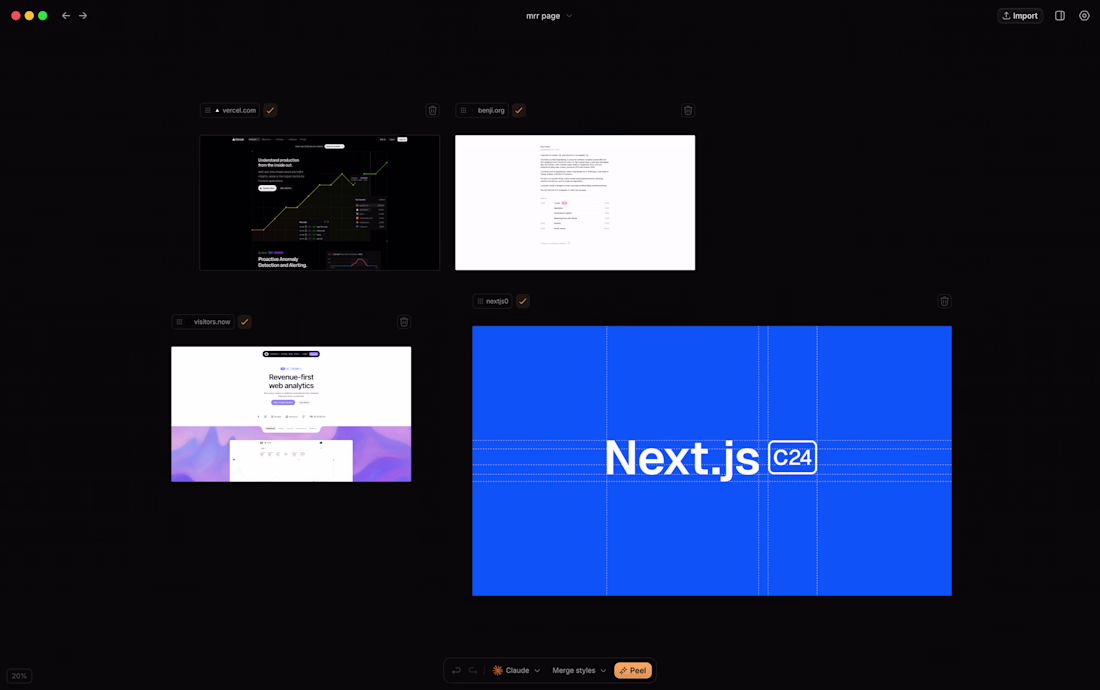Viewport: 1100px width, 690px height.
Task: Open the benji.org screenshot thumbnail
Action: point(575,203)
